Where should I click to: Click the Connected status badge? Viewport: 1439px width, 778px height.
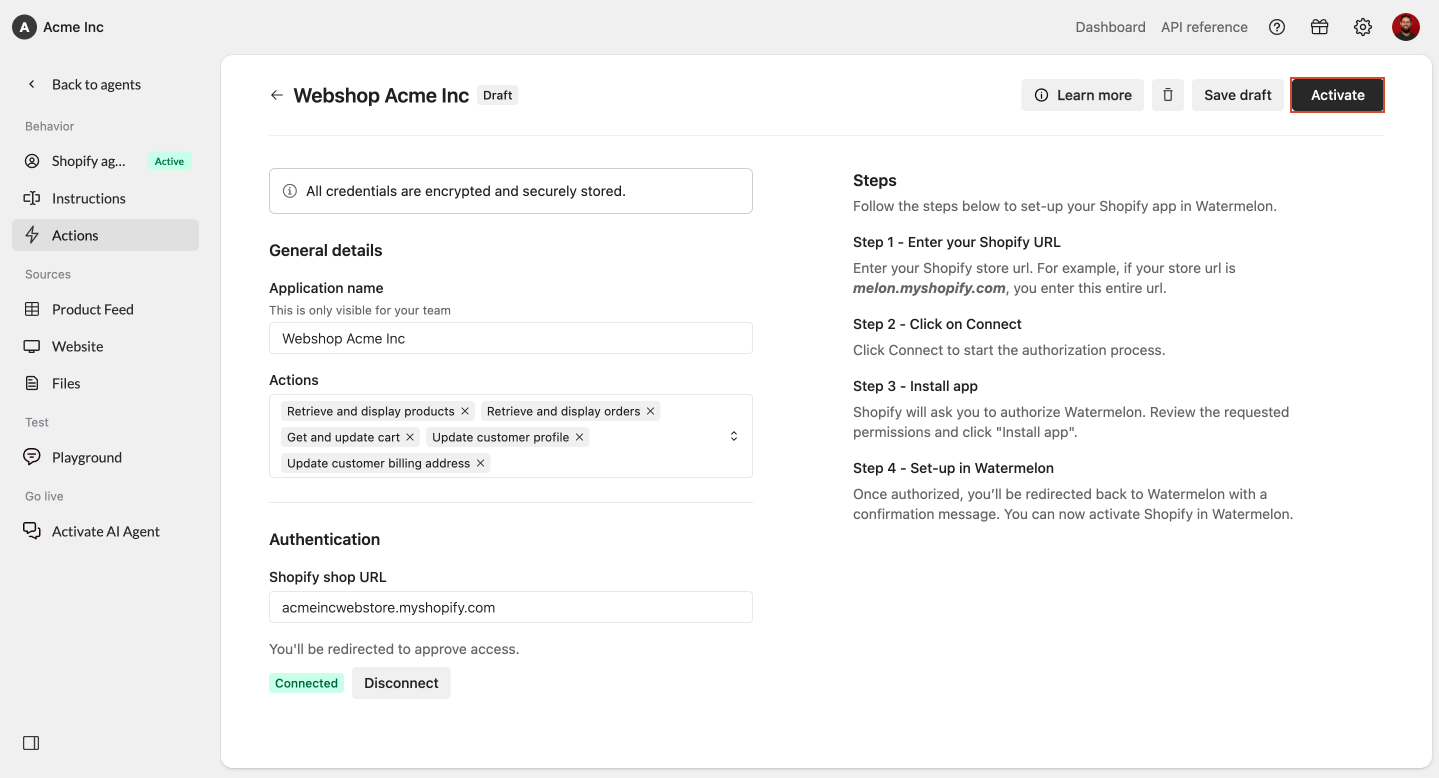(306, 683)
